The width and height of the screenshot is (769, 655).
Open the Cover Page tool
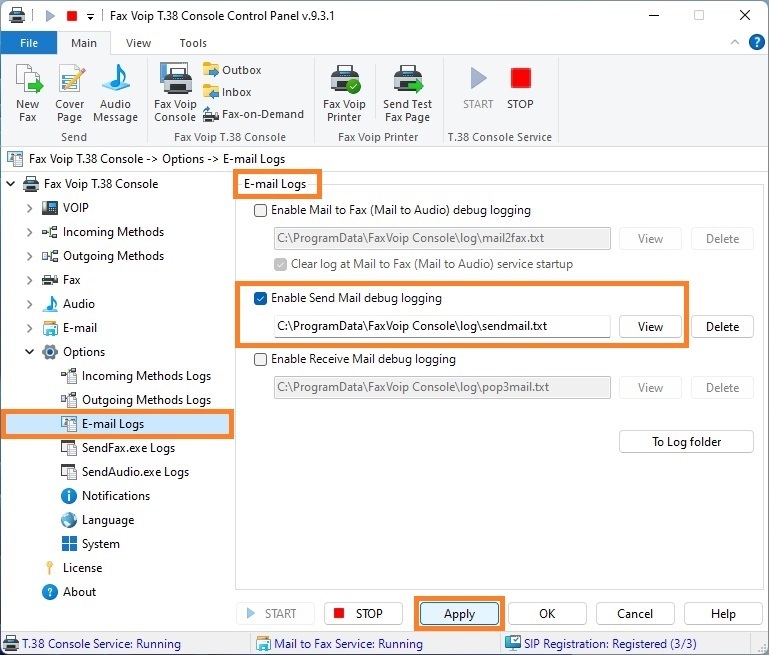point(70,93)
